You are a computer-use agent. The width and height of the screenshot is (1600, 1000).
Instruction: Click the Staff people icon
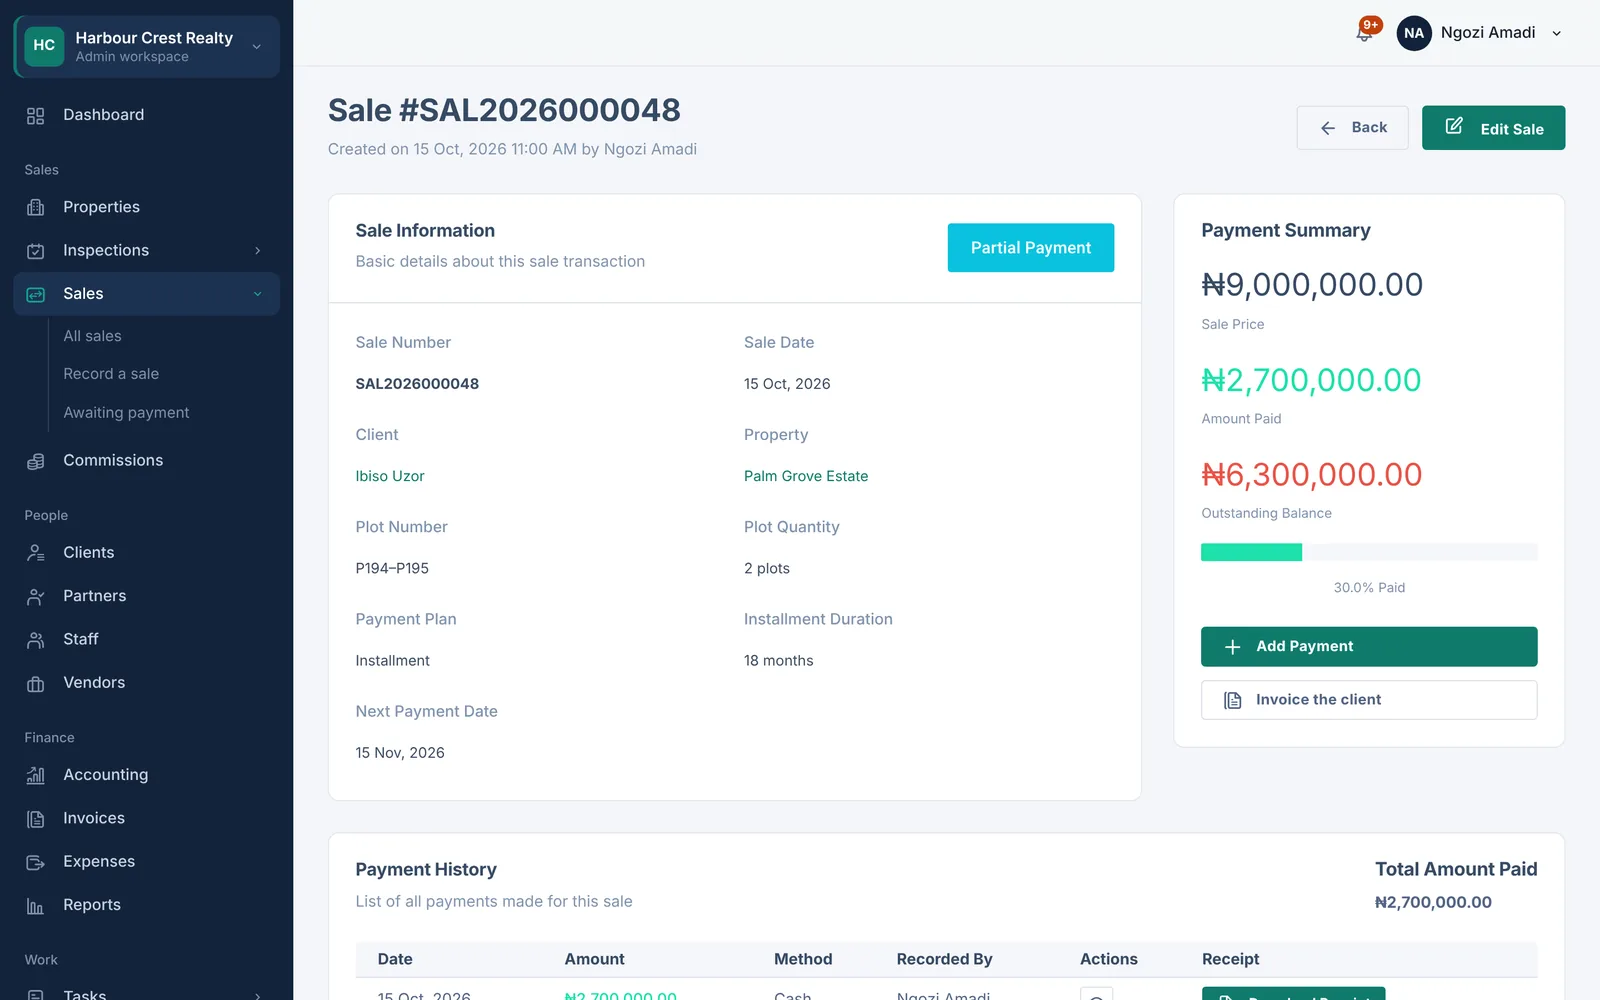pos(36,640)
